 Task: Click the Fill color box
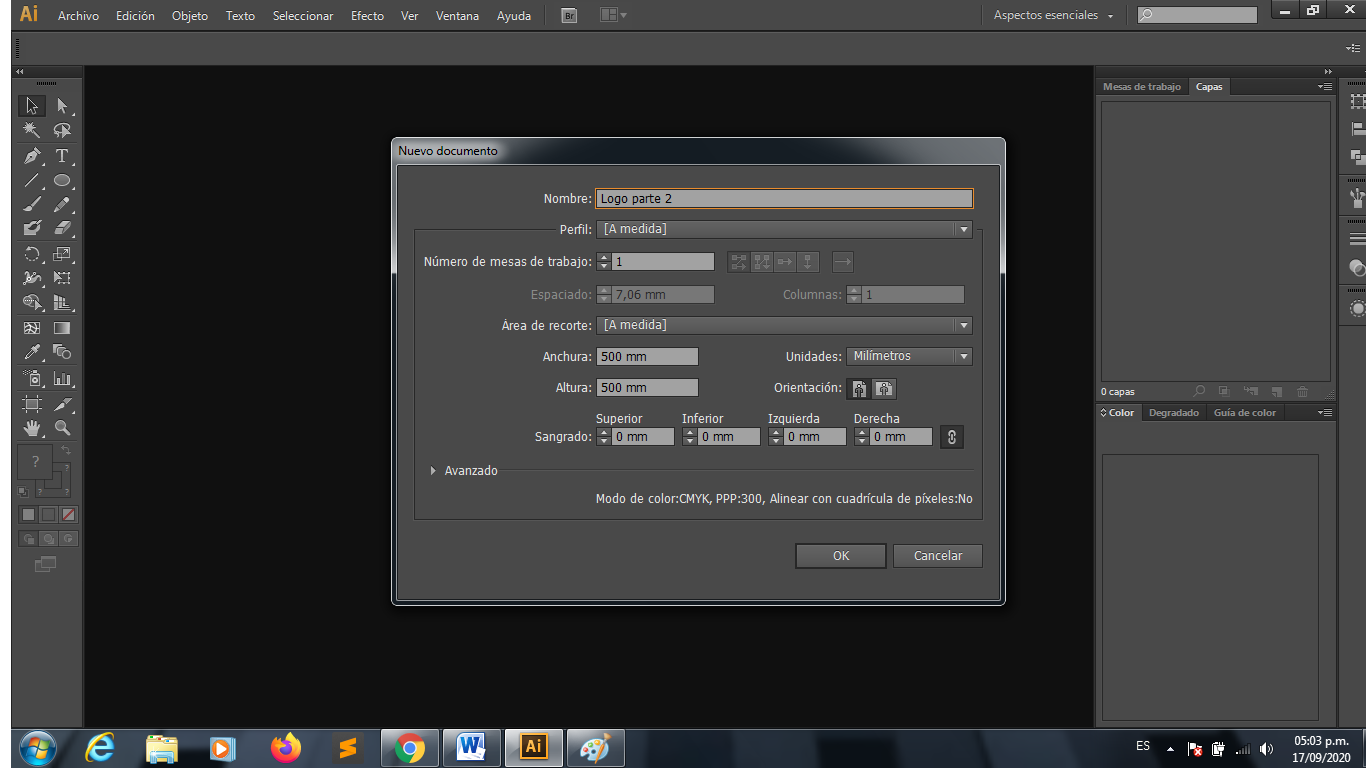[35, 461]
